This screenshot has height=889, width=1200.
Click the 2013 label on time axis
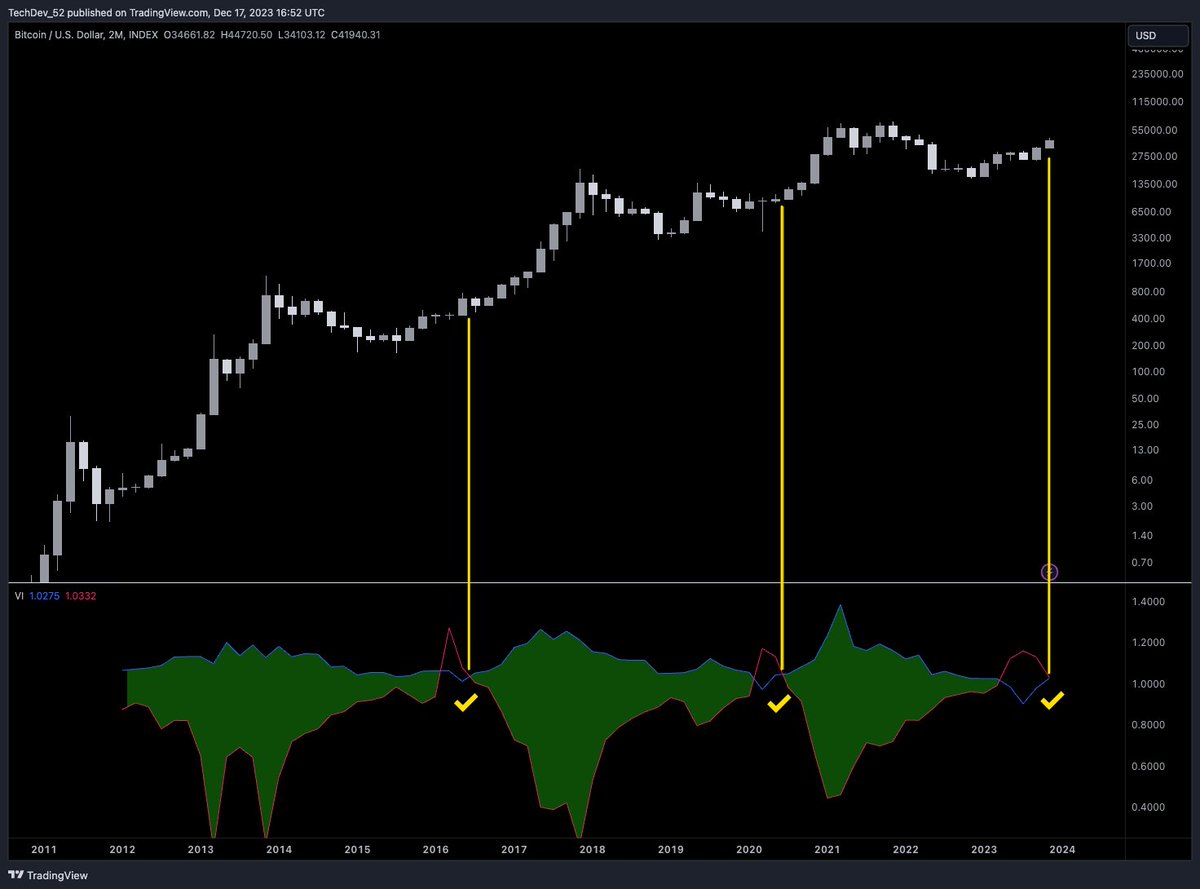pyautogui.click(x=200, y=849)
